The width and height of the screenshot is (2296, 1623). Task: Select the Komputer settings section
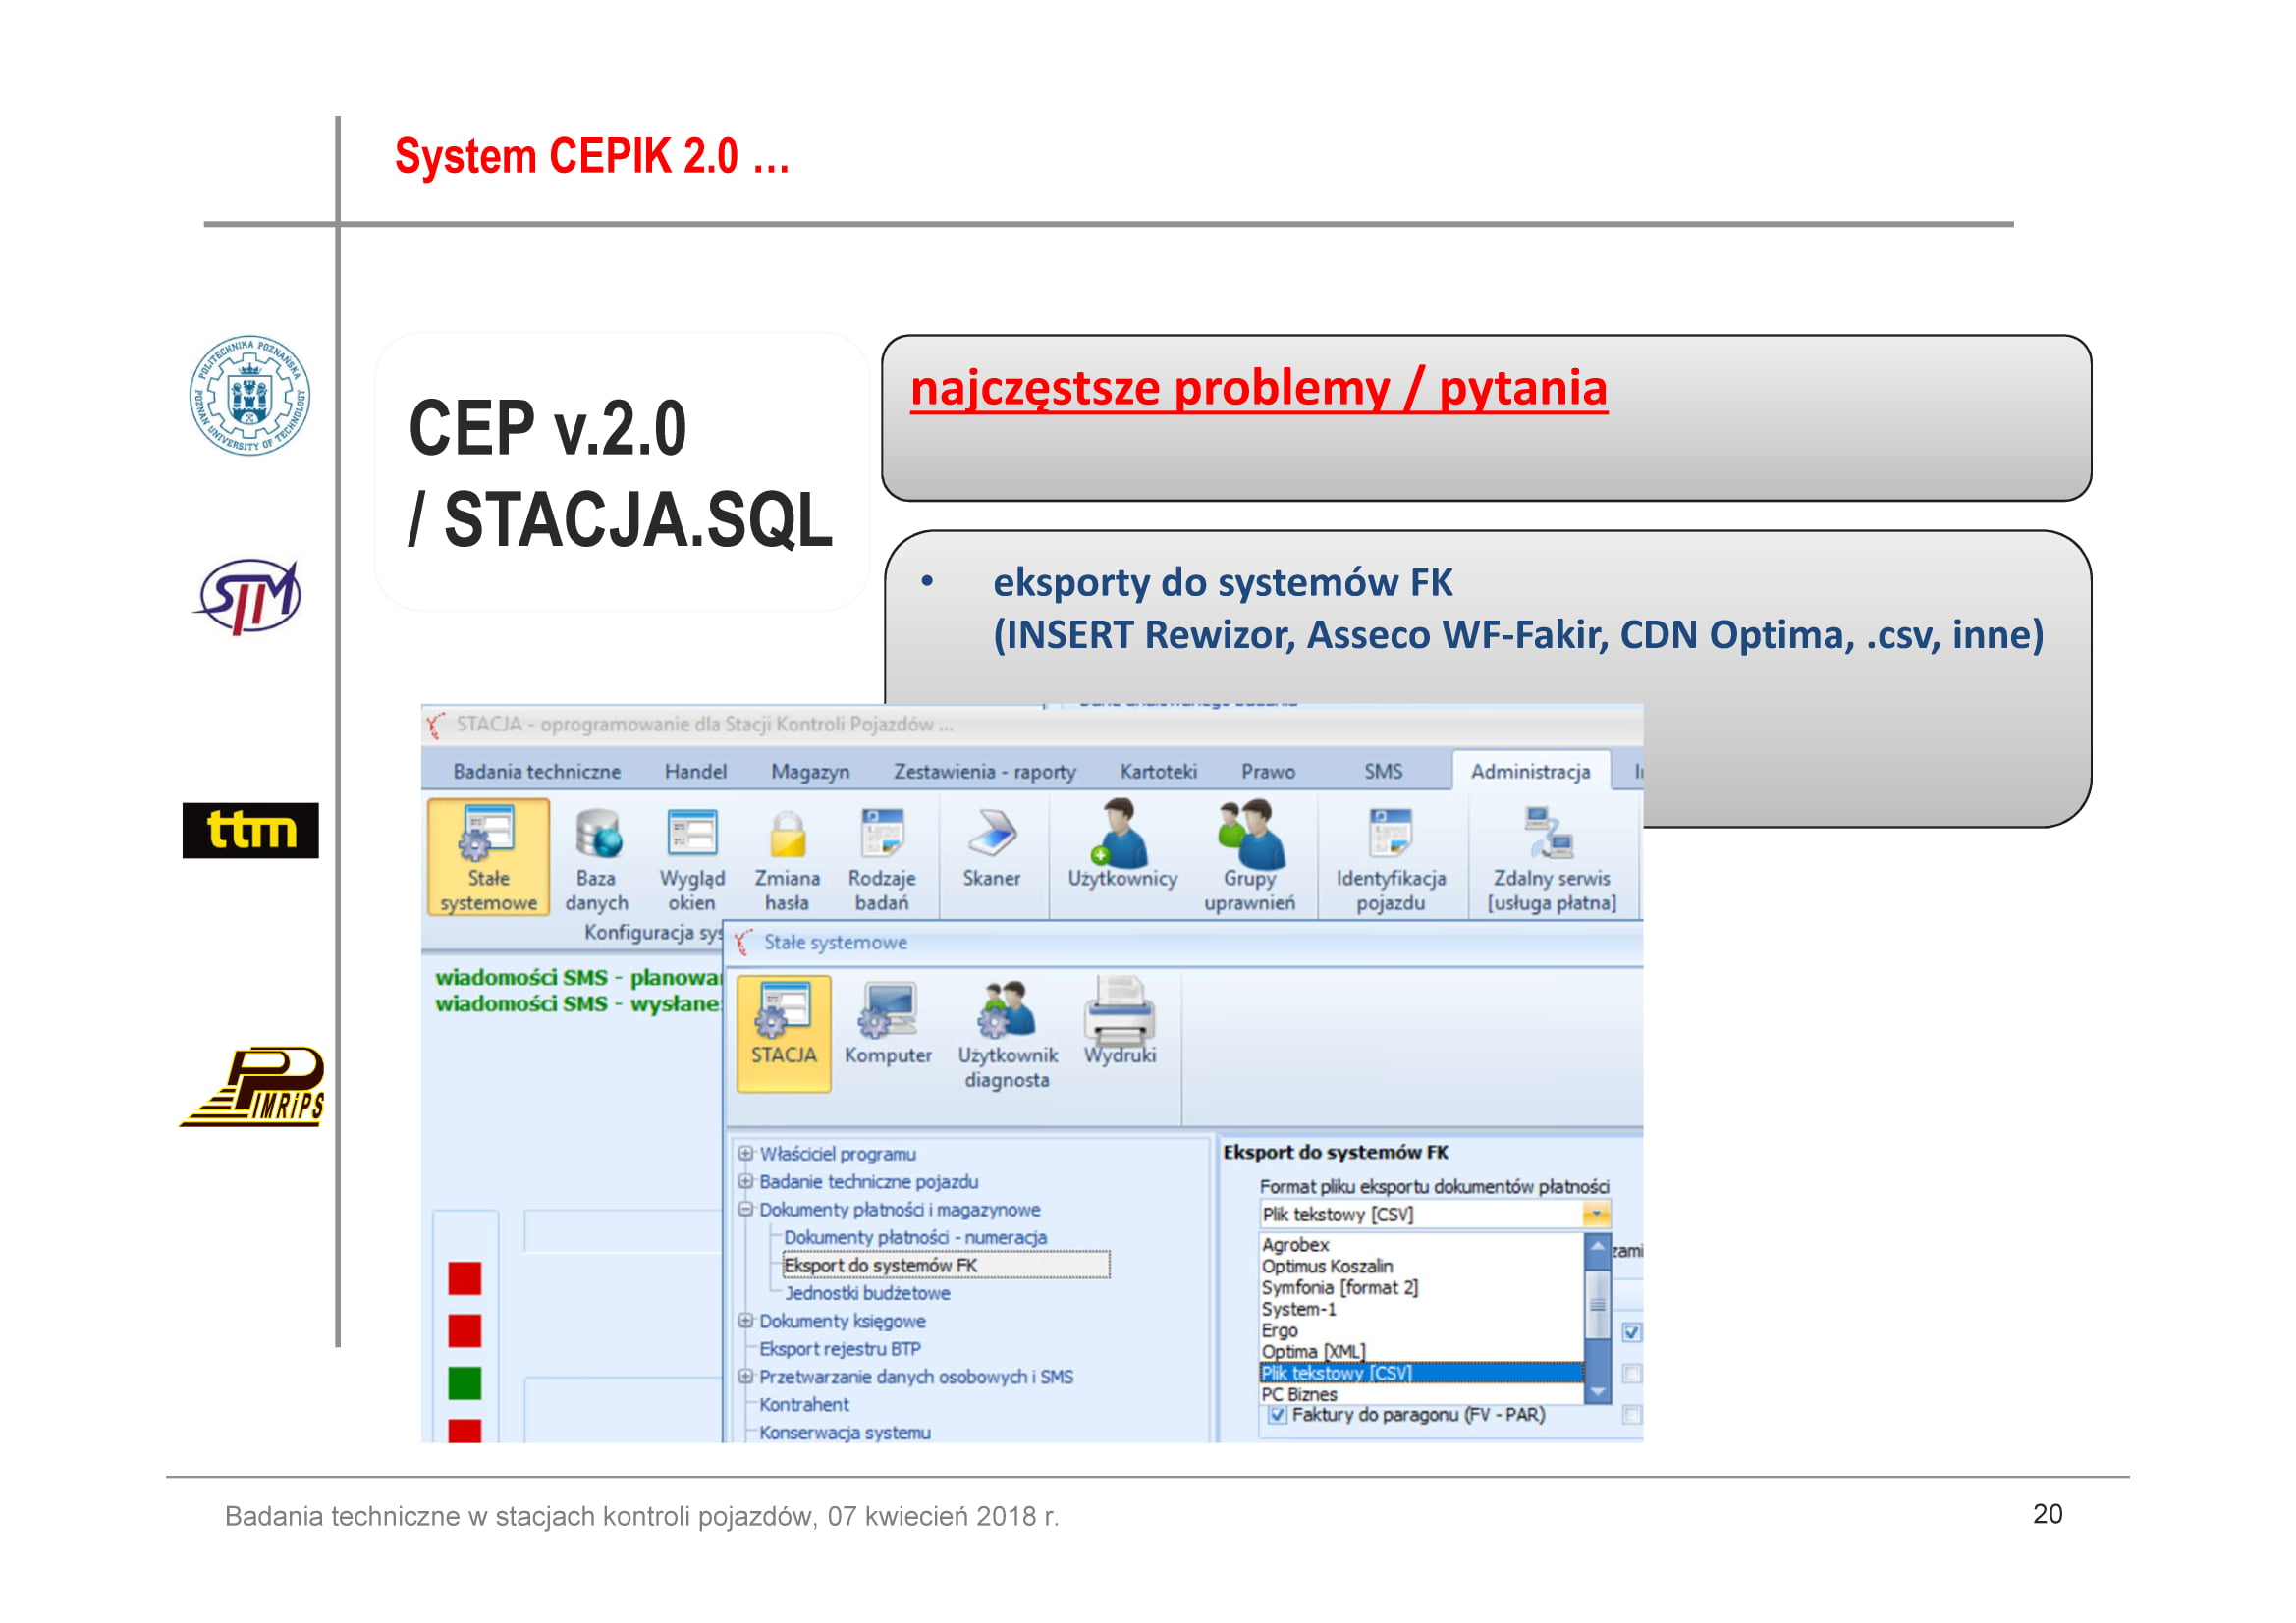coord(888,1025)
